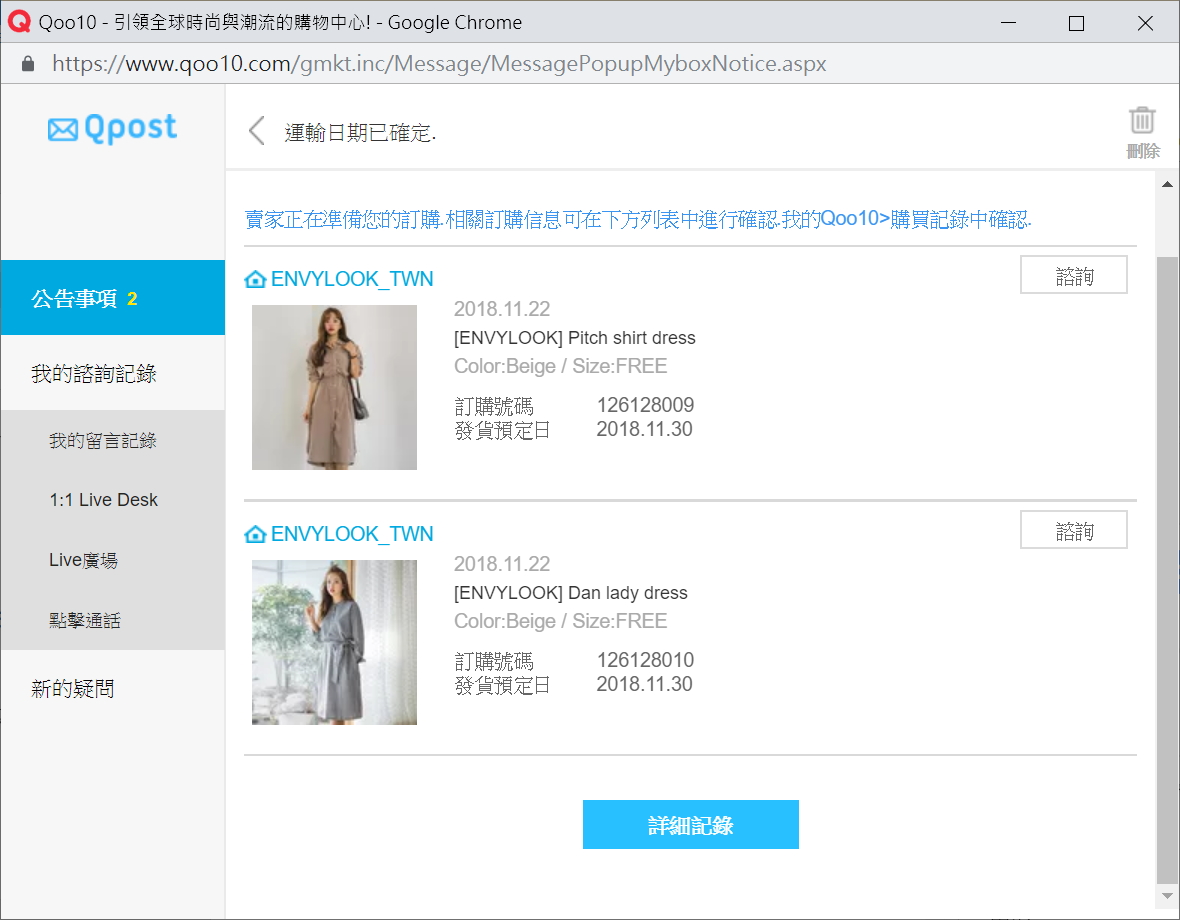The image size is (1180, 920).
Task: Click 諮詢 button for Pitch shirt dress
Action: coord(1074,275)
